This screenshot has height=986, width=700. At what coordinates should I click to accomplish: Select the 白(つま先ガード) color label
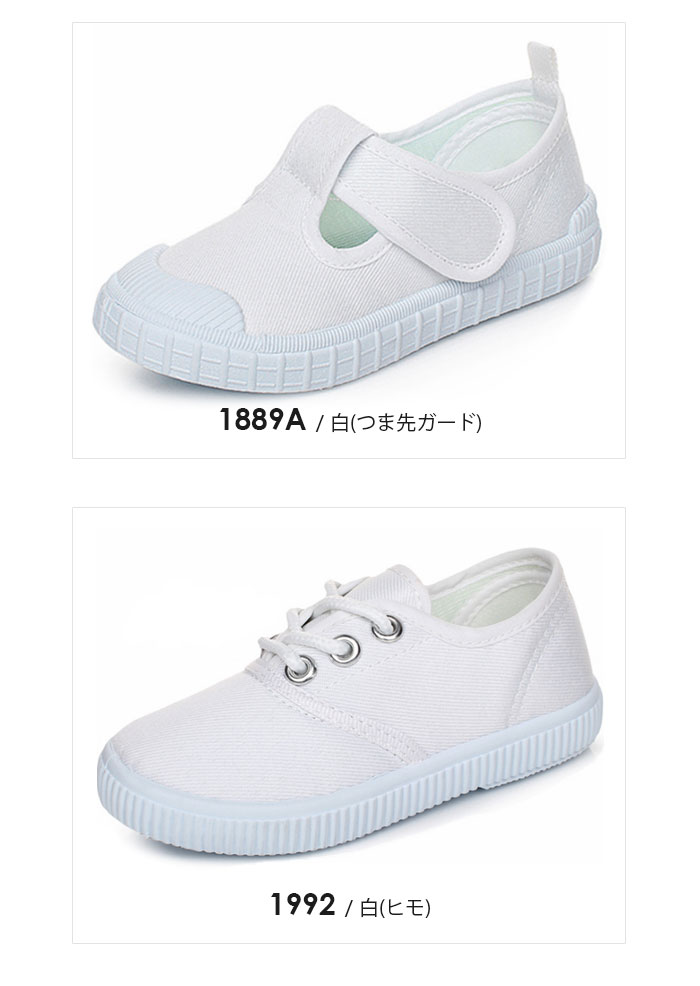point(406,423)
